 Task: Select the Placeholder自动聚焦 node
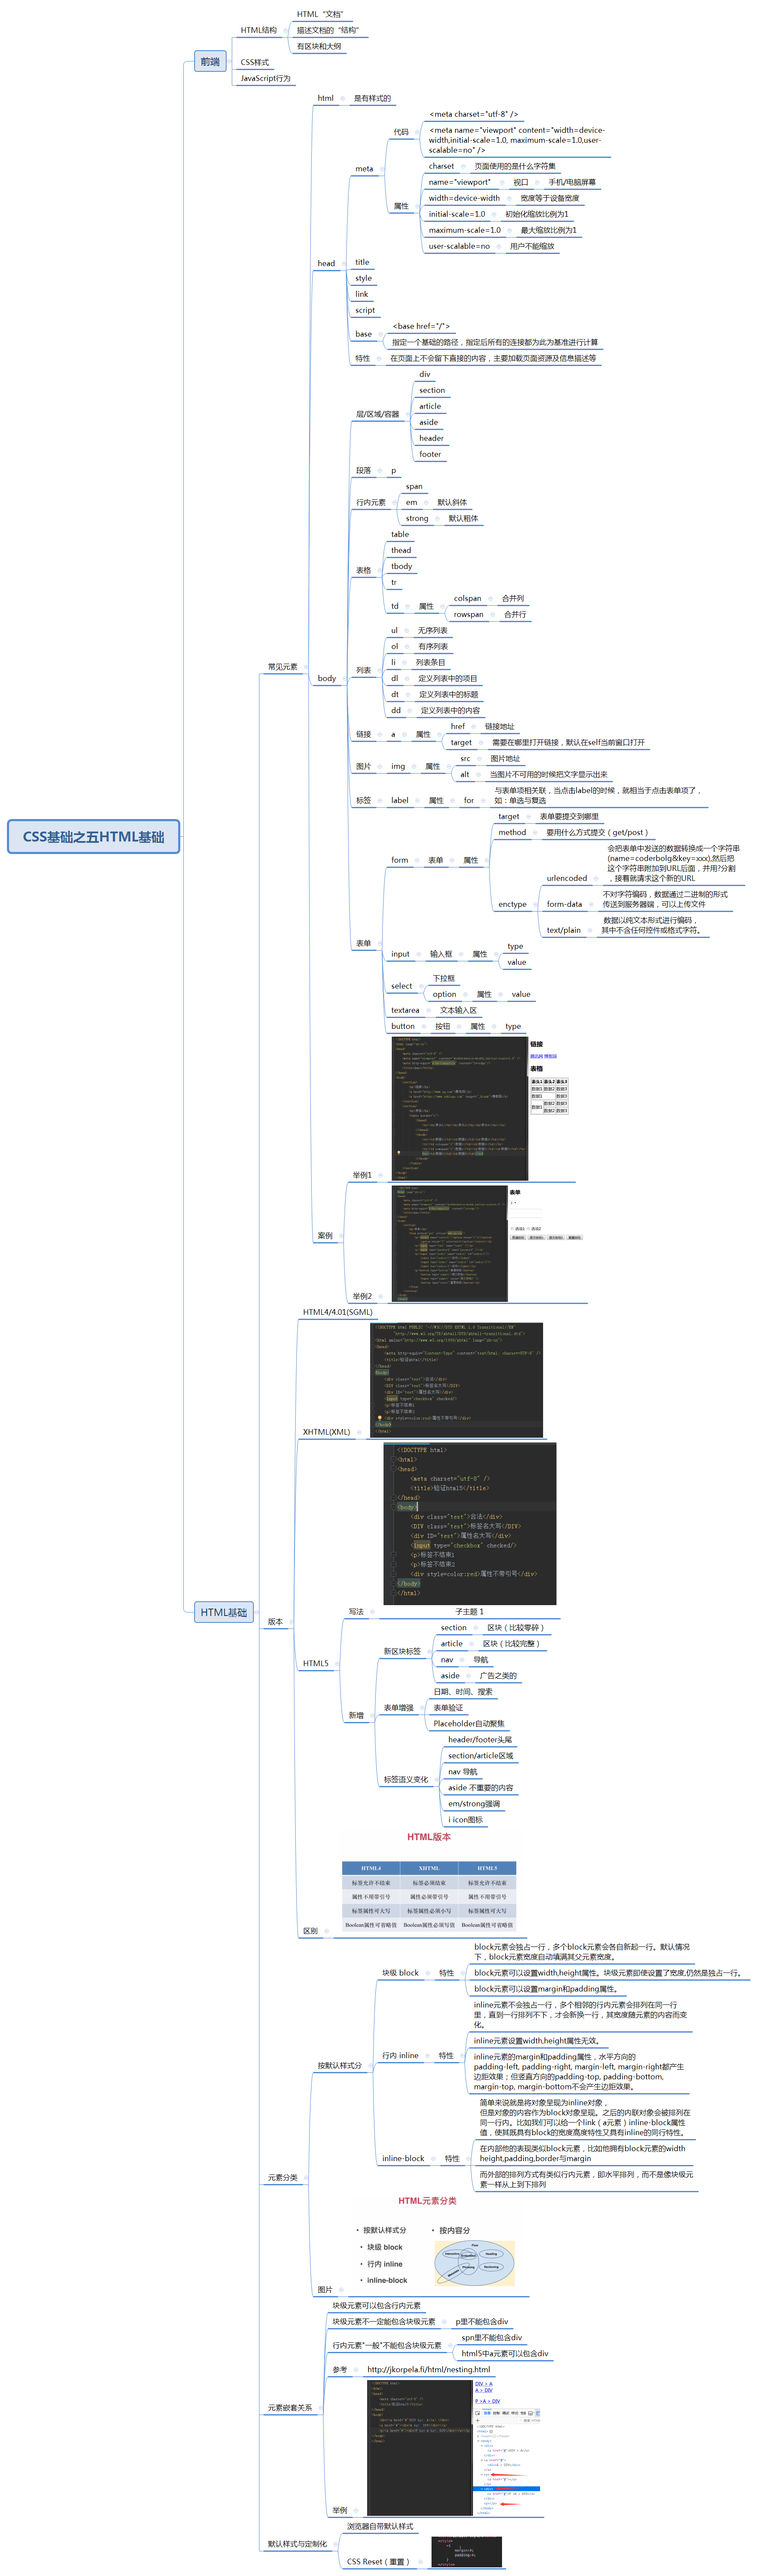(469, 1724)
